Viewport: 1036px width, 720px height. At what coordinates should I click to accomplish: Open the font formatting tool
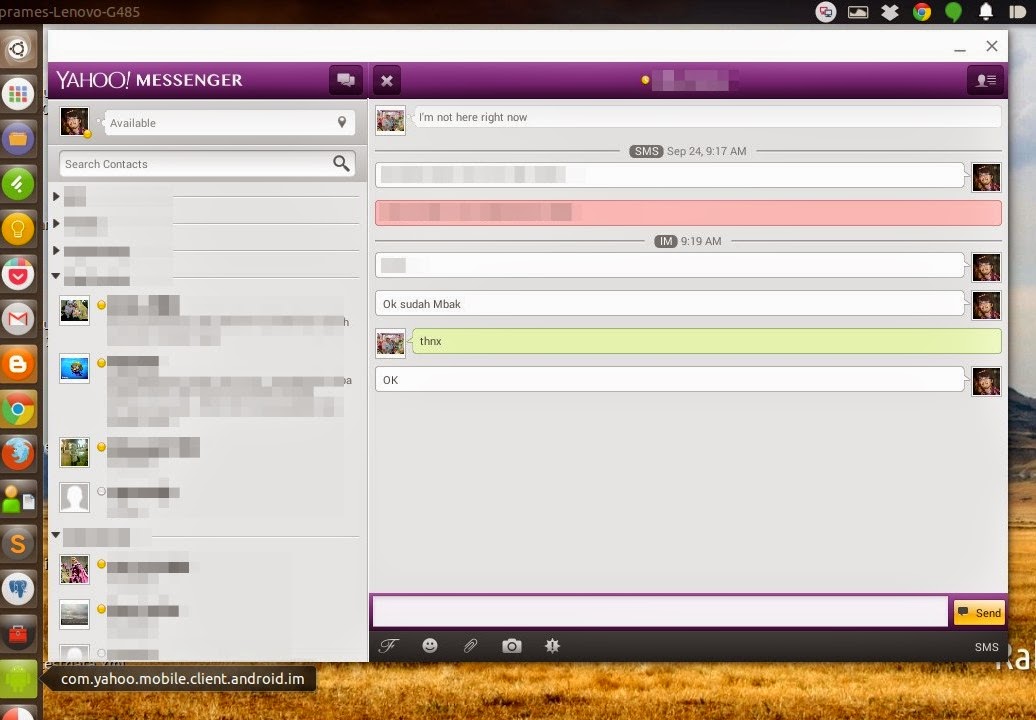388,646
